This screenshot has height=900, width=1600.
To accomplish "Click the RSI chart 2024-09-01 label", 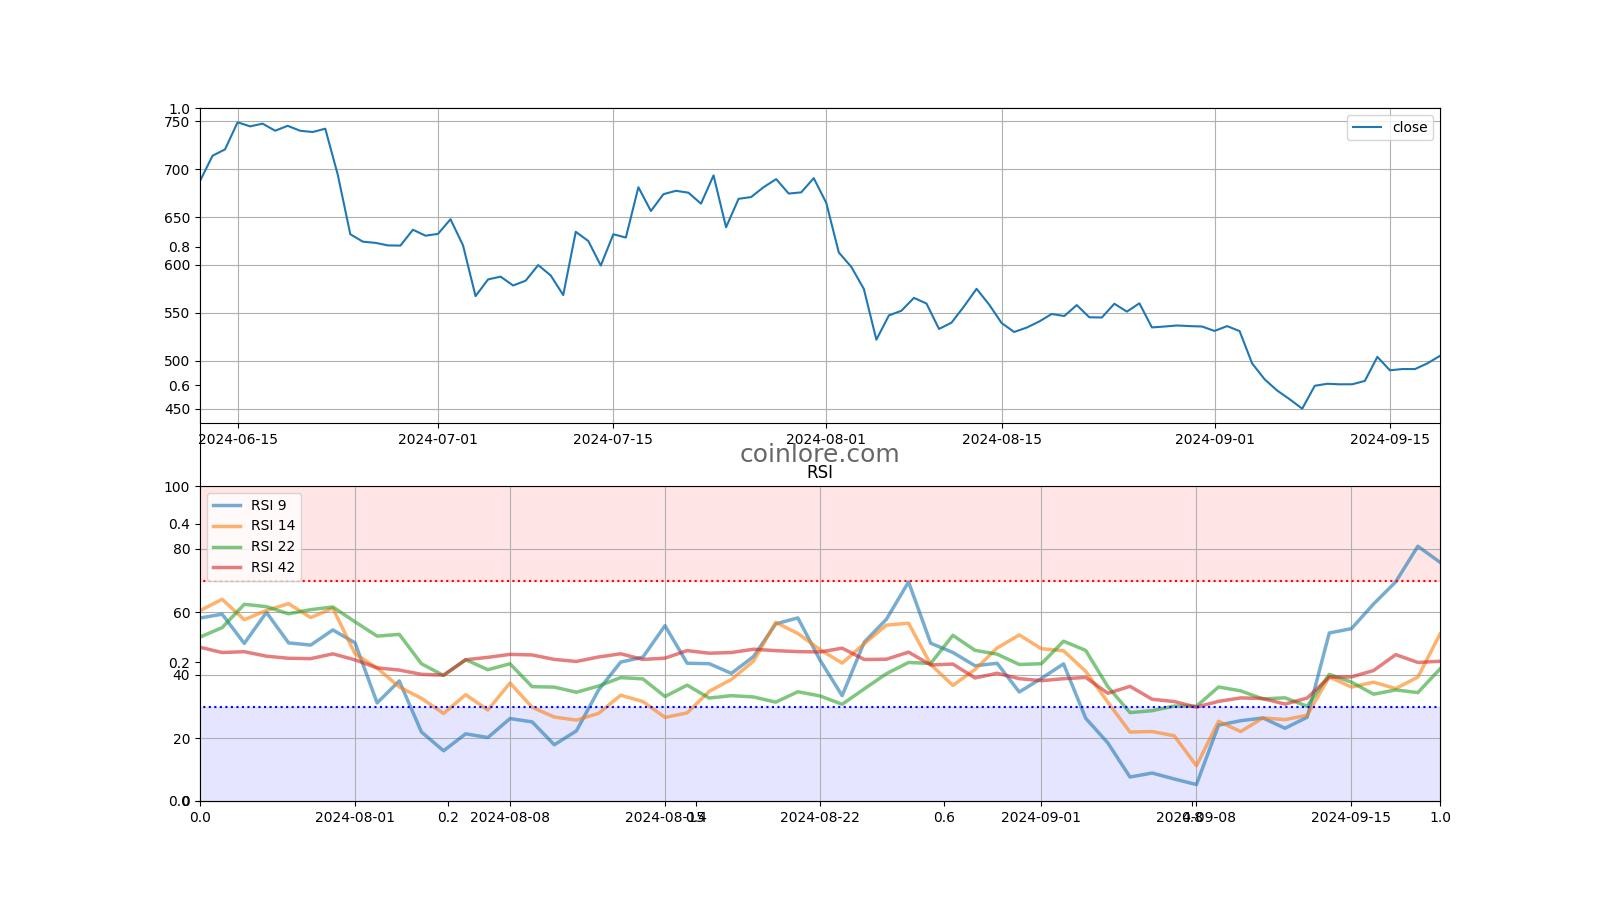I will tap(1041, 817).
